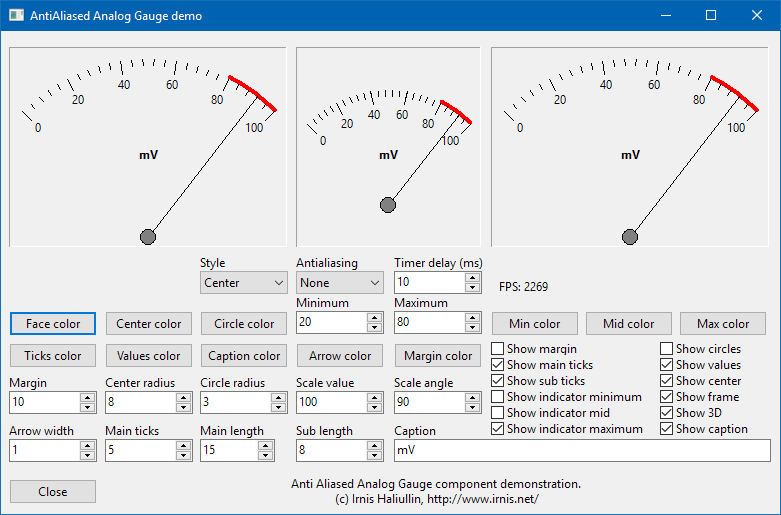Click the Circle color button

click(x=244, y=324)
